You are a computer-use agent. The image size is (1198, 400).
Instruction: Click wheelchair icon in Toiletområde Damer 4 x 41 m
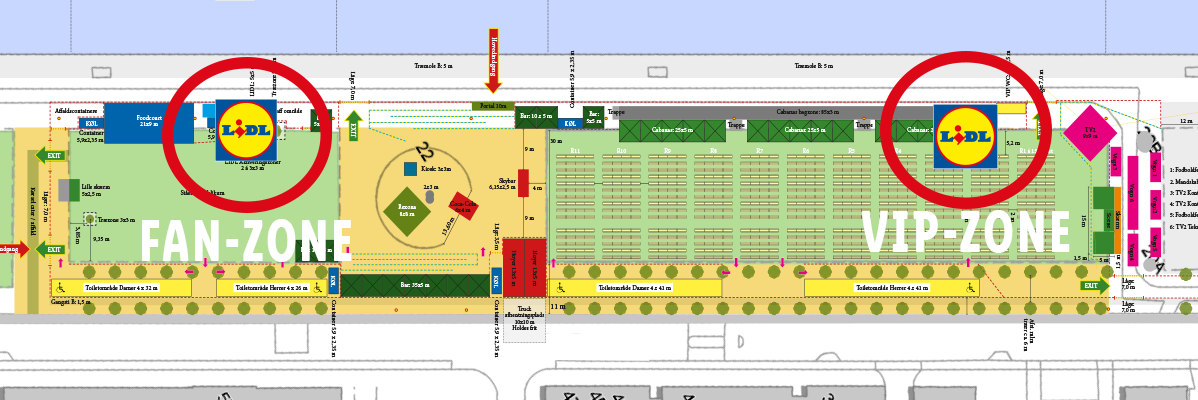click(x=562, y=288)
